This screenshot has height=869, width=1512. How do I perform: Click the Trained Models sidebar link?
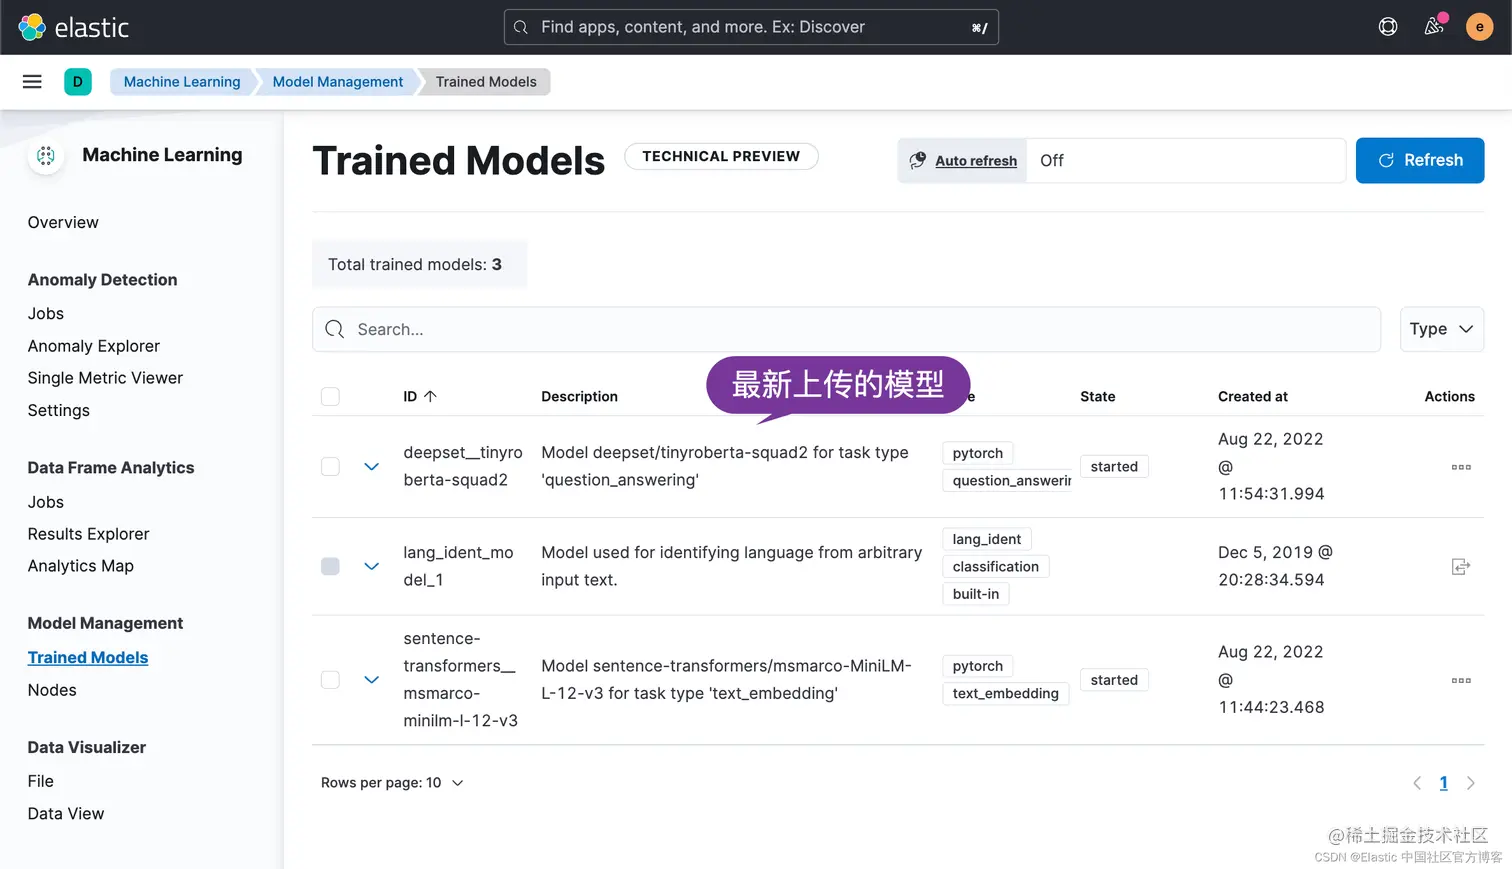tap(88, 657)
